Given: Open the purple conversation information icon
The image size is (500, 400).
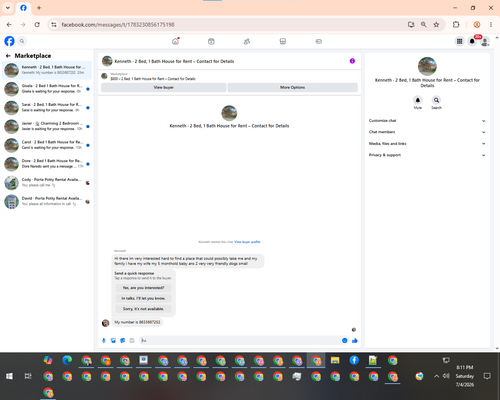Looking at the screenshot, I should [x=352, y=61].
